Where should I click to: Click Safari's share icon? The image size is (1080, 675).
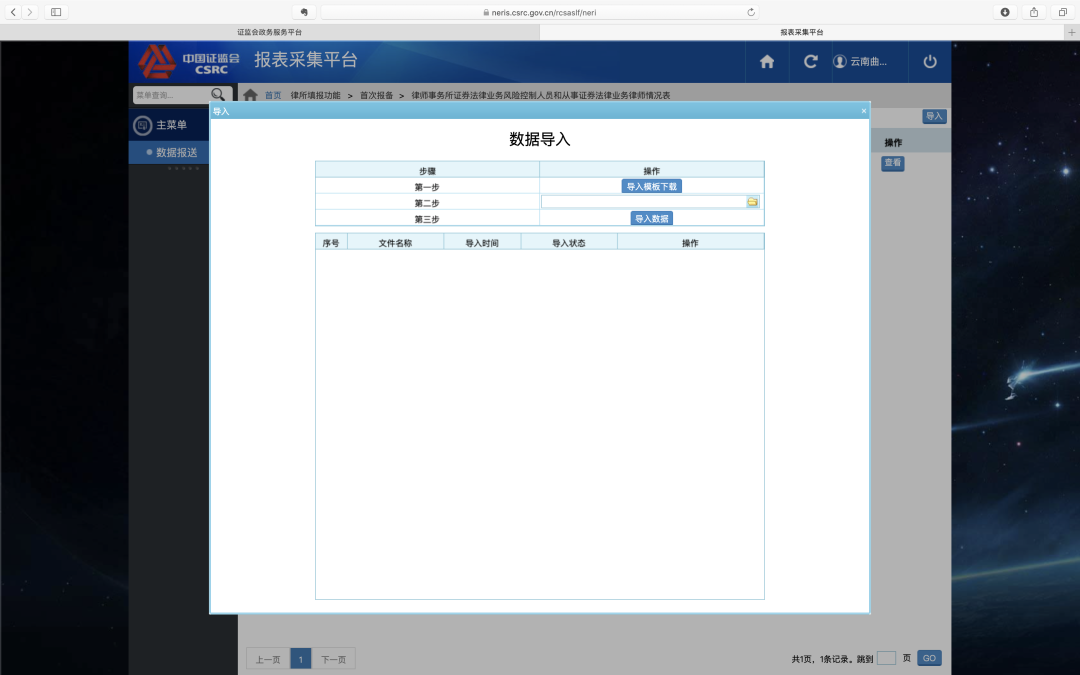pos(1034,12)
